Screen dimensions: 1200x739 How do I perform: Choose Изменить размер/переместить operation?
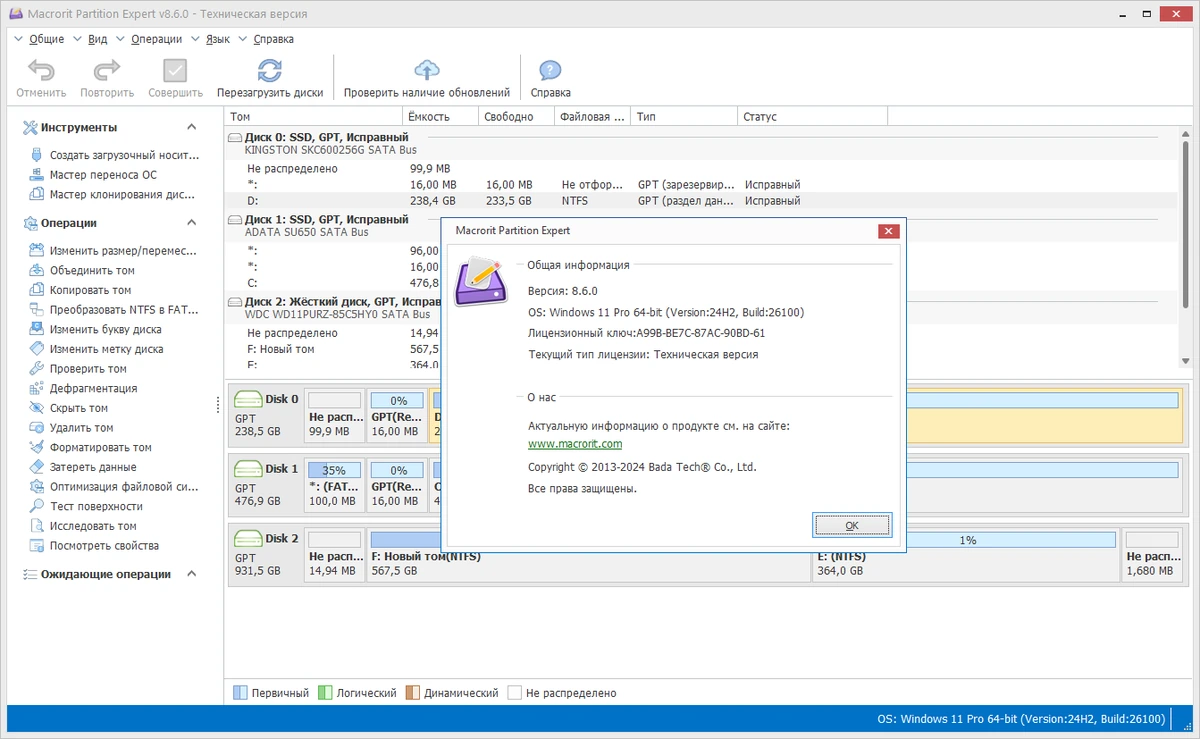pos(113,251)
